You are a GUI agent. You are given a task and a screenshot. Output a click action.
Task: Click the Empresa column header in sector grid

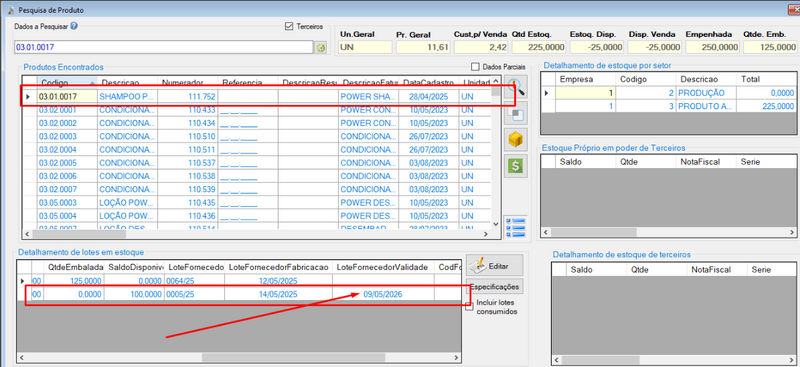tap(585, 79)
